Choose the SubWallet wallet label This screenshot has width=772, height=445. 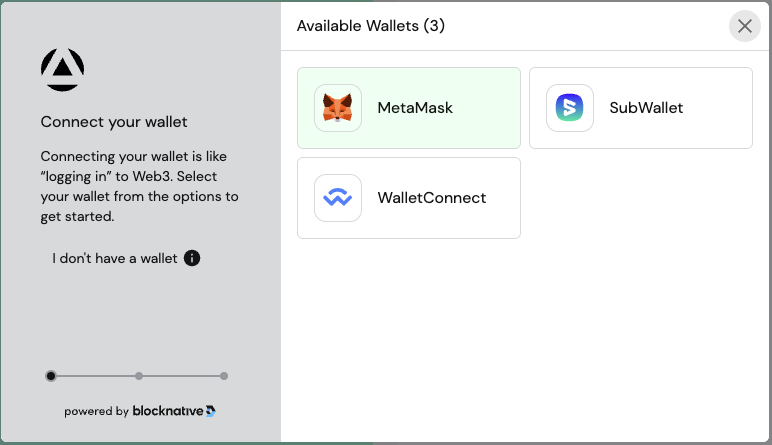coord(646,108)
